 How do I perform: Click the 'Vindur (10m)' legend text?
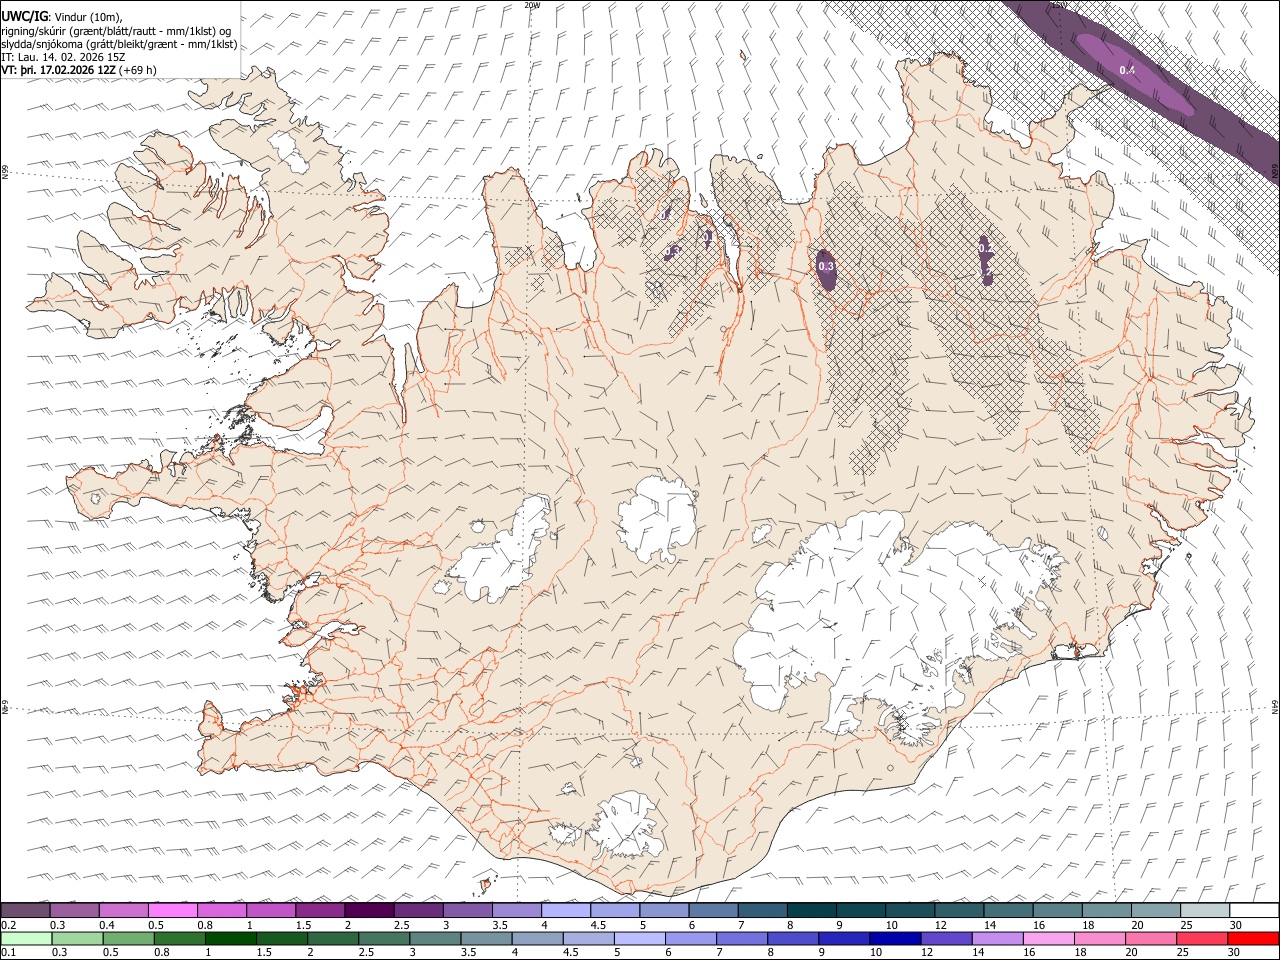point(87,17)
